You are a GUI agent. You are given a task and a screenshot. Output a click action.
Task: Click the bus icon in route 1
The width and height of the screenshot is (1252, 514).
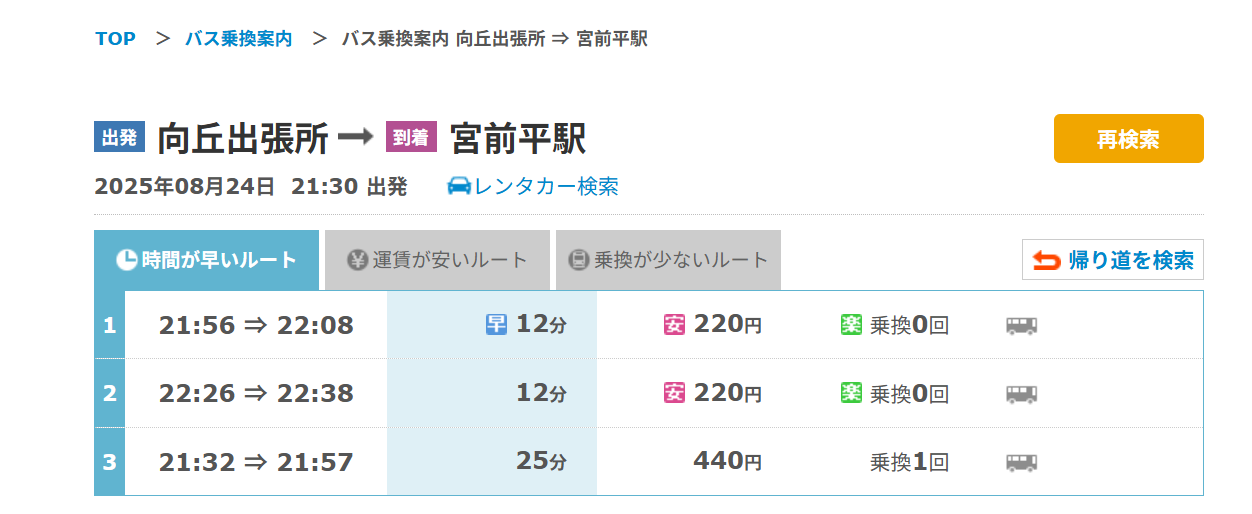[x=1021, y=325]
